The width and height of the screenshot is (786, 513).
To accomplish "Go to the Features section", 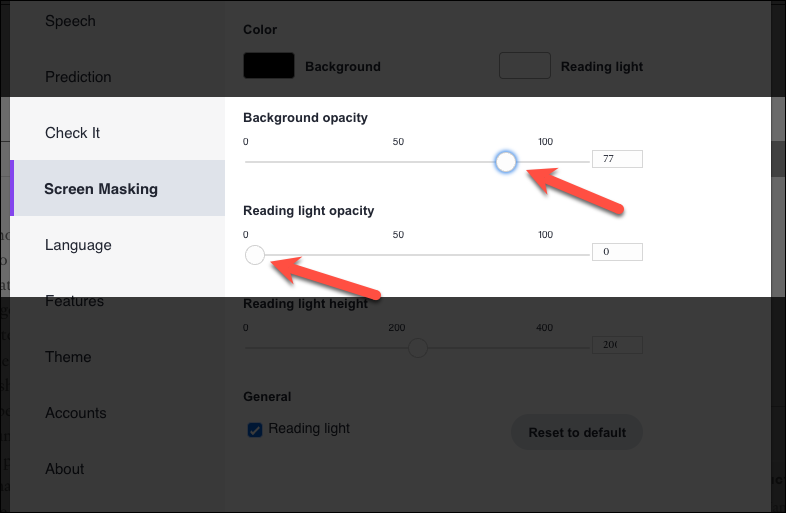I will tap(74, 301).
